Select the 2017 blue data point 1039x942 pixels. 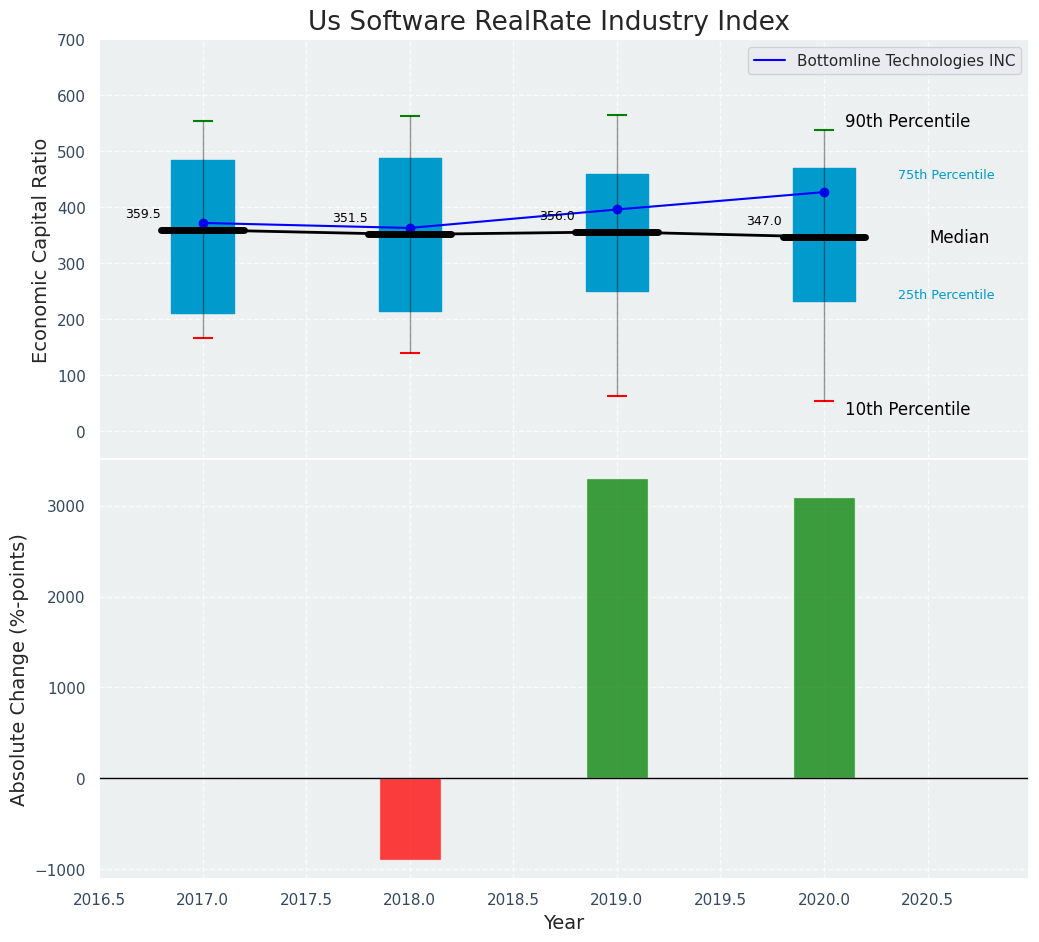203,223
